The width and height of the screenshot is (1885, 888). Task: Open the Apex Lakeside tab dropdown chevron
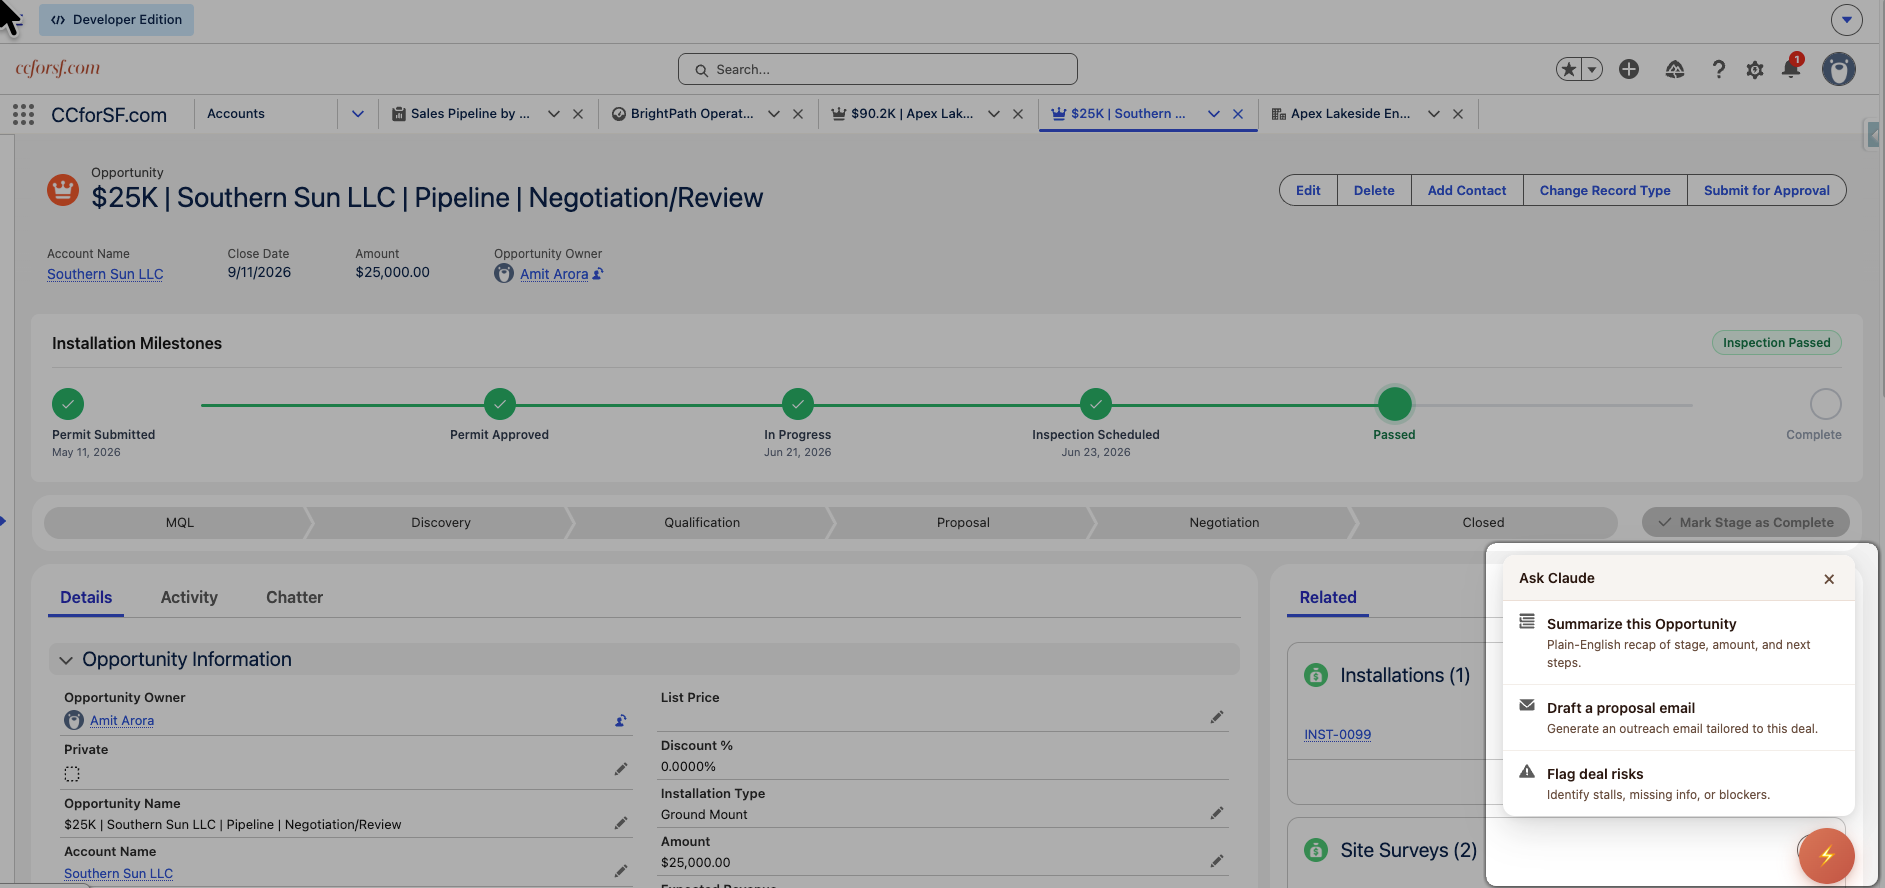pos(1433,114)
